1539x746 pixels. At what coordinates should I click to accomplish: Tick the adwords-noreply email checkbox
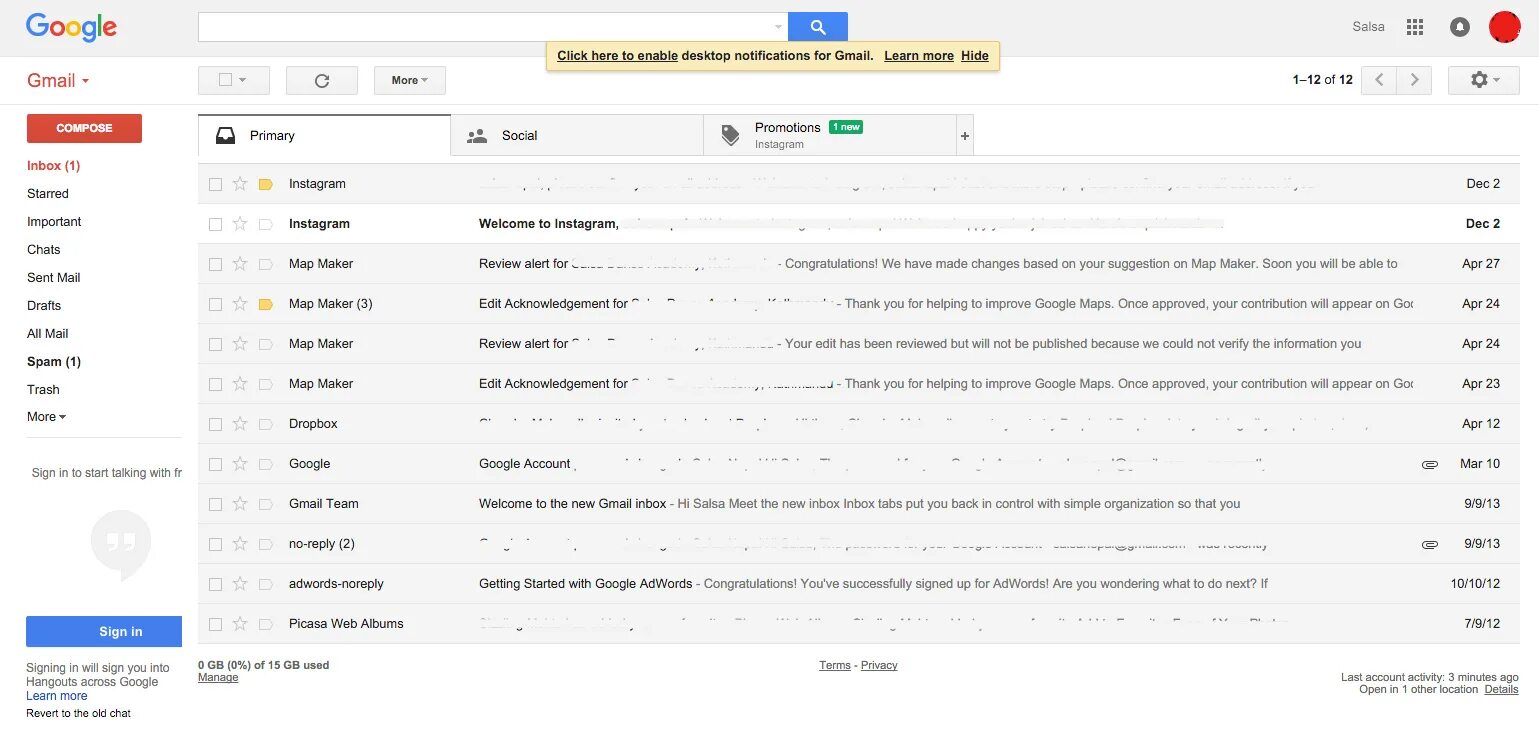[215, 584]
